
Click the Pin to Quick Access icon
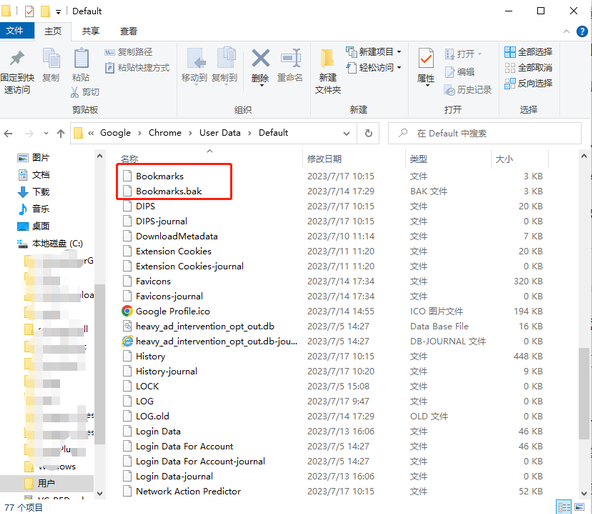(17, 59)
